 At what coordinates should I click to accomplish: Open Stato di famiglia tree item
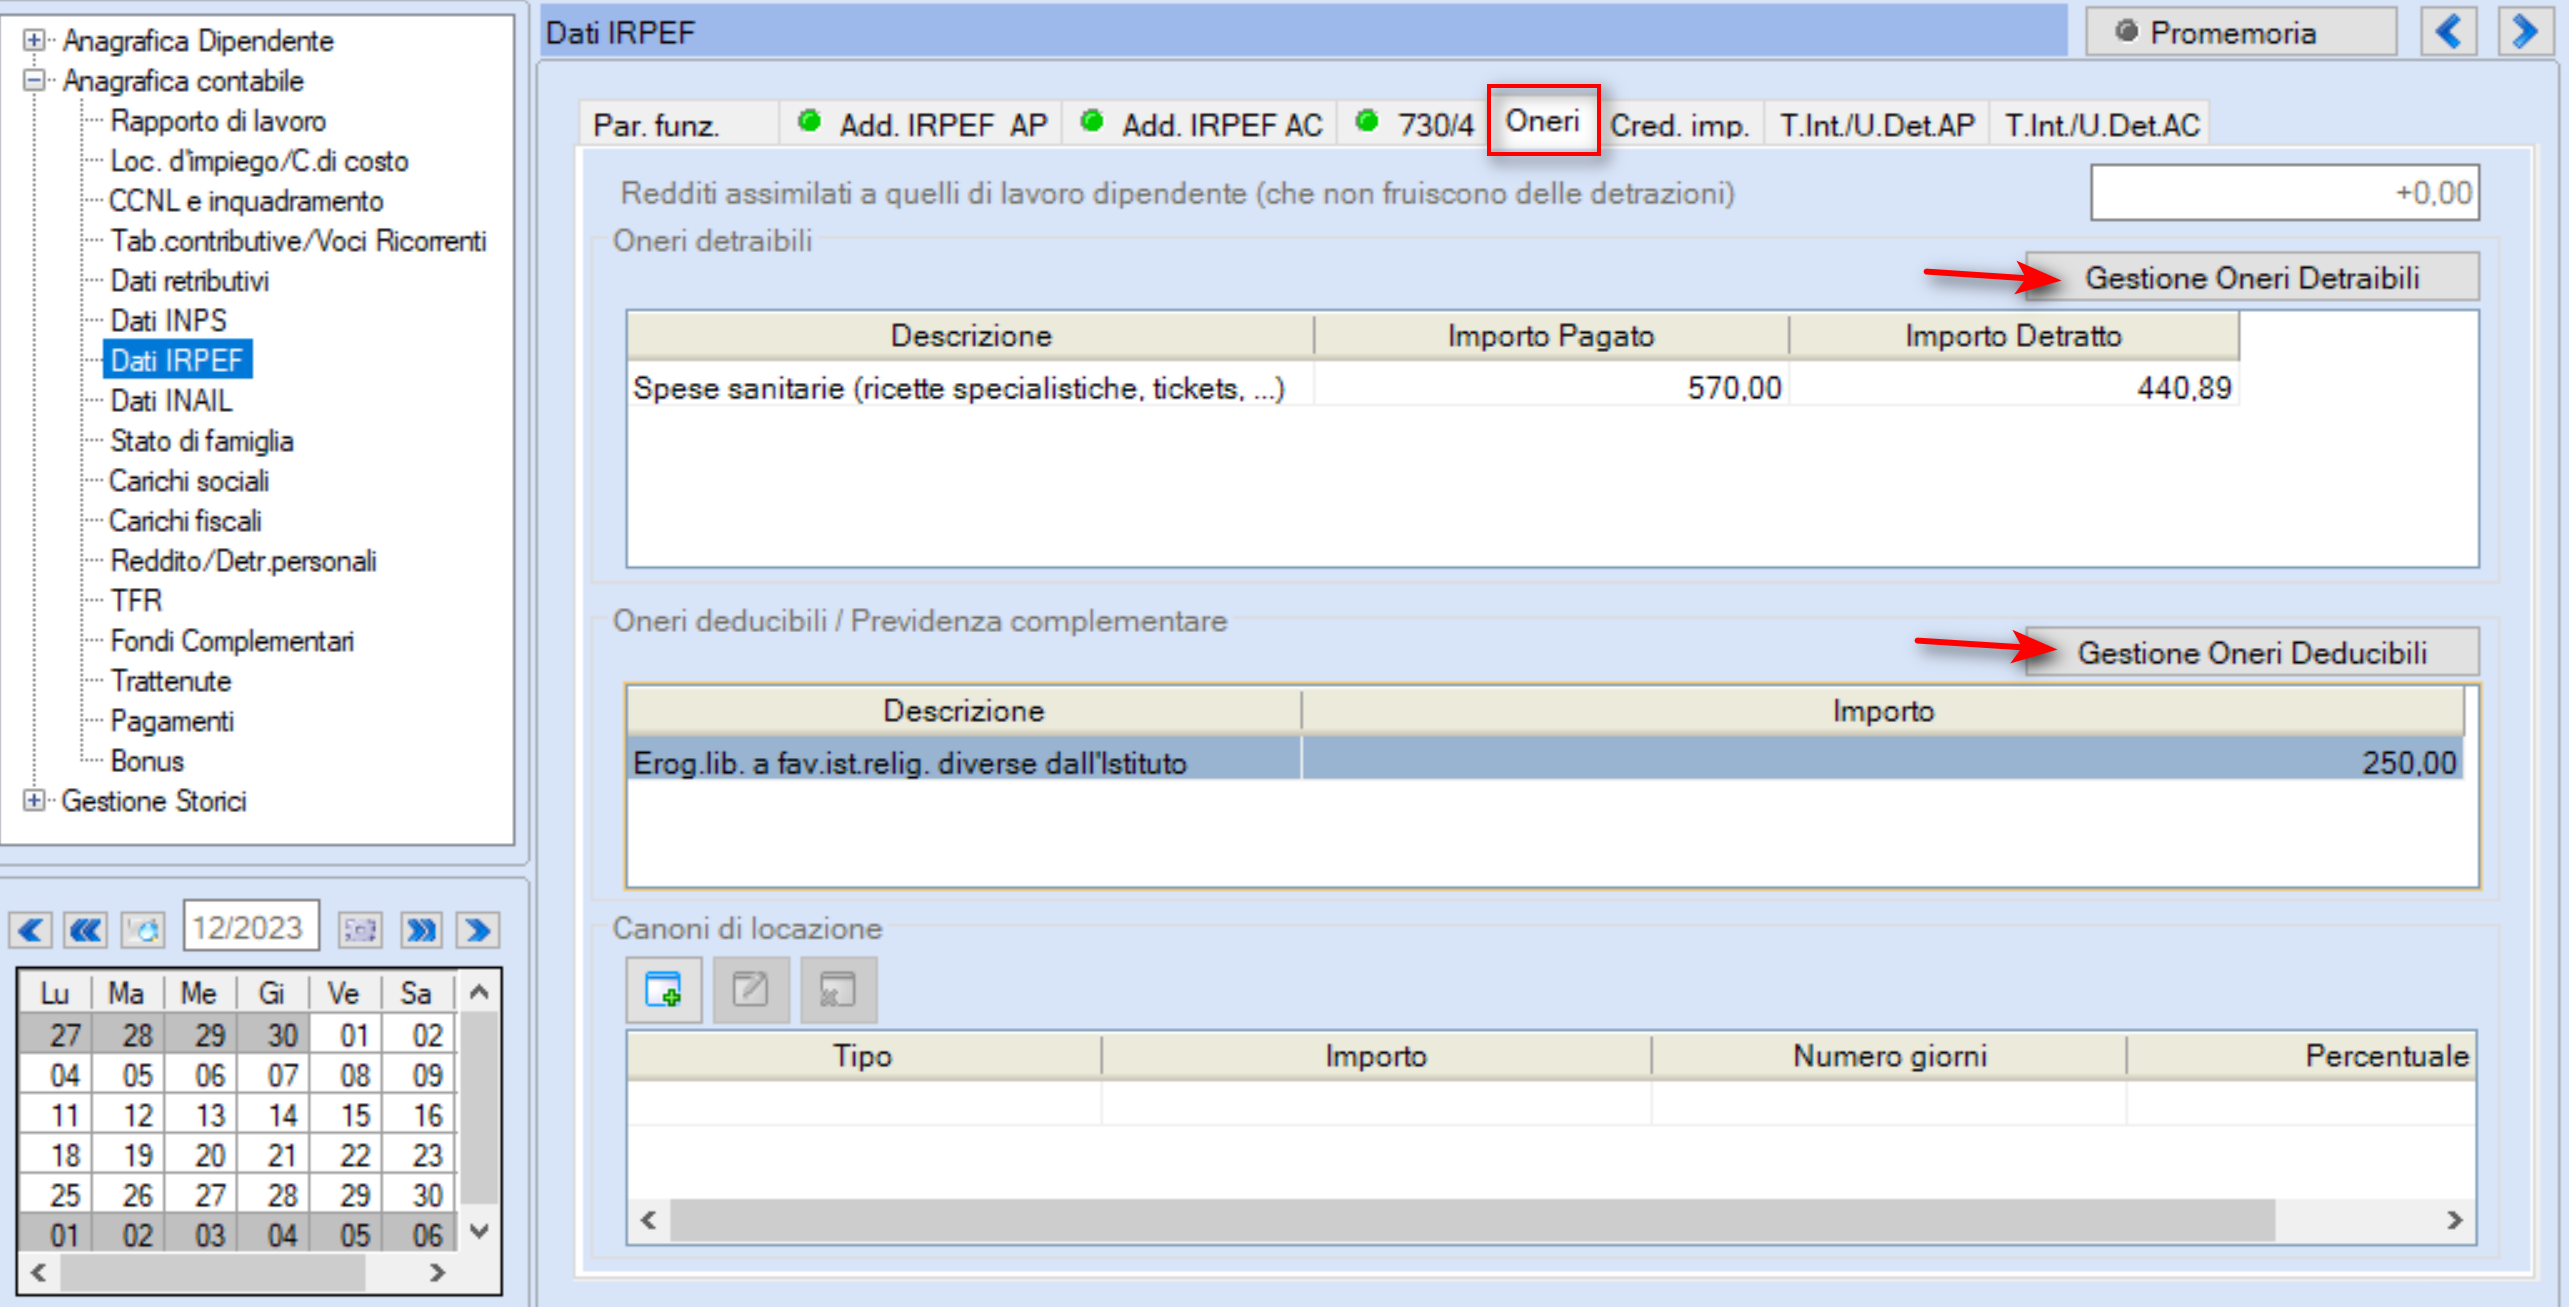(201, 440)
